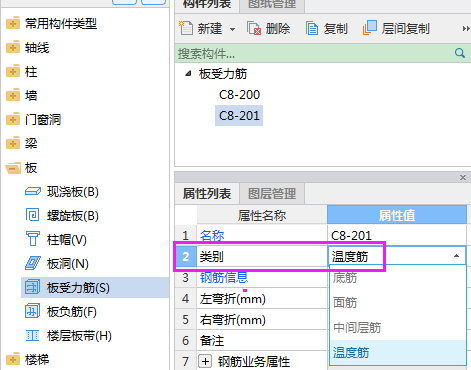The width and height of the screenshot is (471, 370).
Task: Click the 名称 property link
Action: [212, 236]
